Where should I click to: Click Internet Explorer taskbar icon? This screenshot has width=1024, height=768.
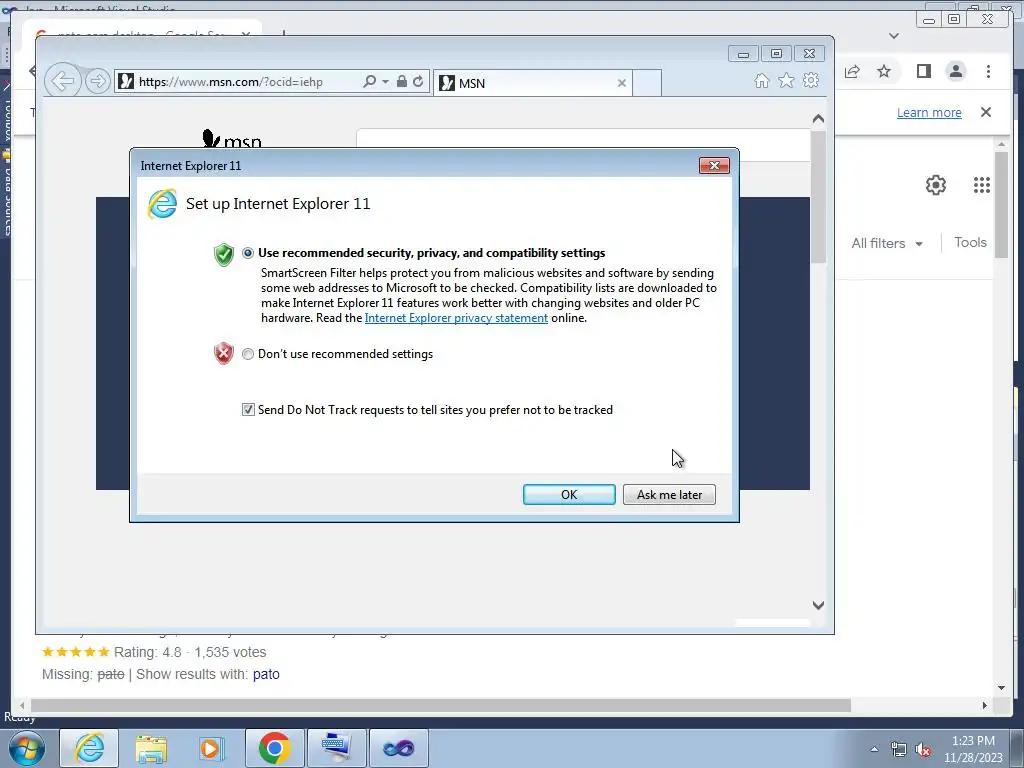click(x=89, y=748)
